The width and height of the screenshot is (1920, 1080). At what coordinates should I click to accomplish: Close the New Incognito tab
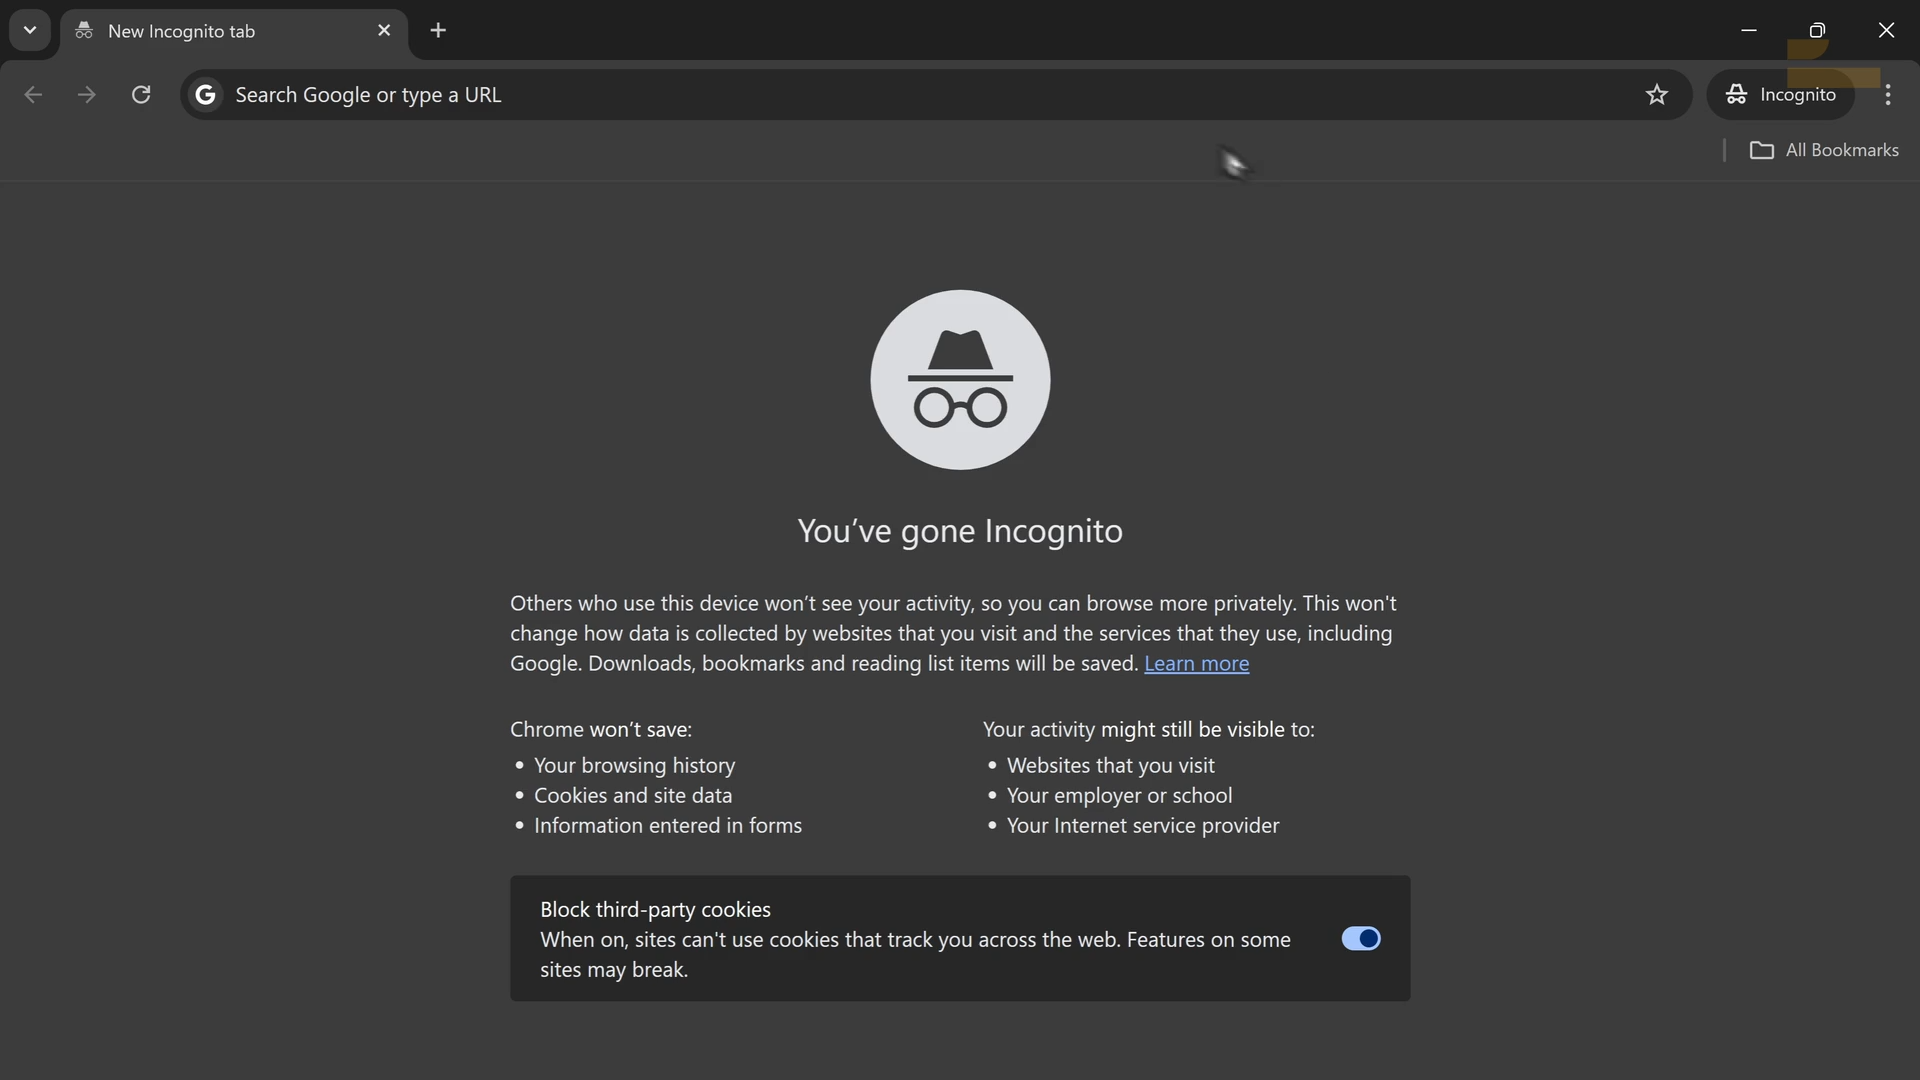[384, 30]
